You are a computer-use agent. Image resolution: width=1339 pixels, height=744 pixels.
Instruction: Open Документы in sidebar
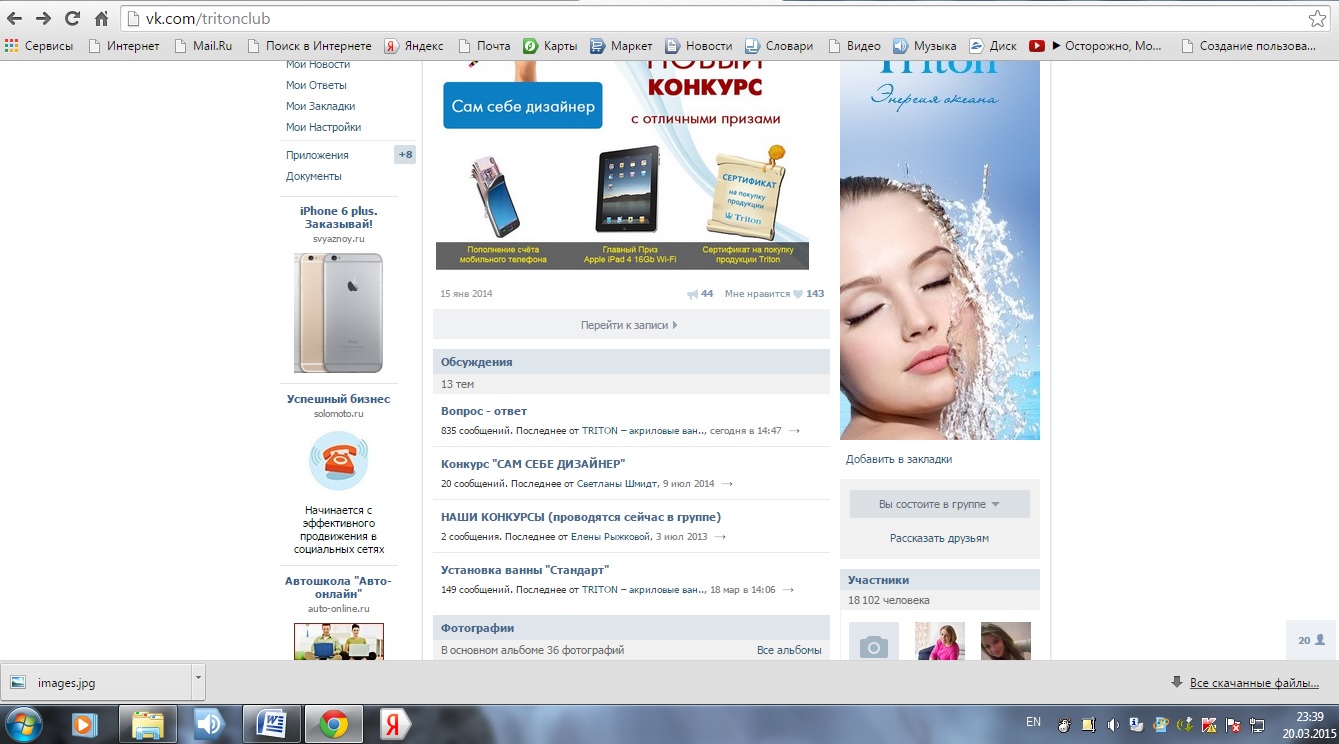313,176
